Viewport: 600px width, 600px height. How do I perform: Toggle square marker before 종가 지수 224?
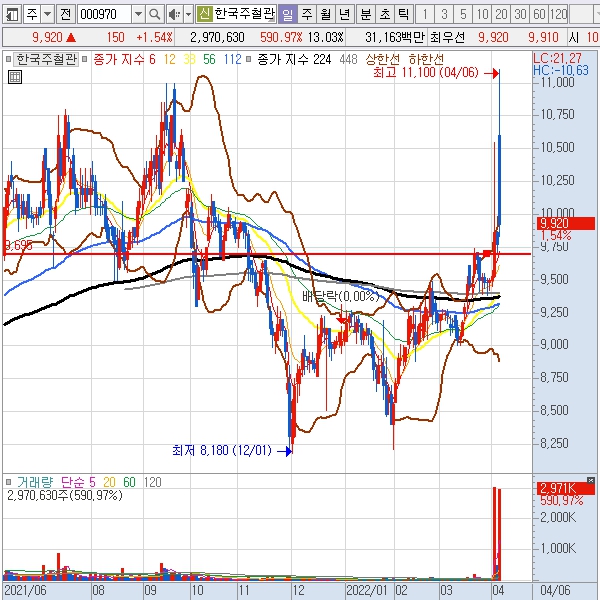249,59
